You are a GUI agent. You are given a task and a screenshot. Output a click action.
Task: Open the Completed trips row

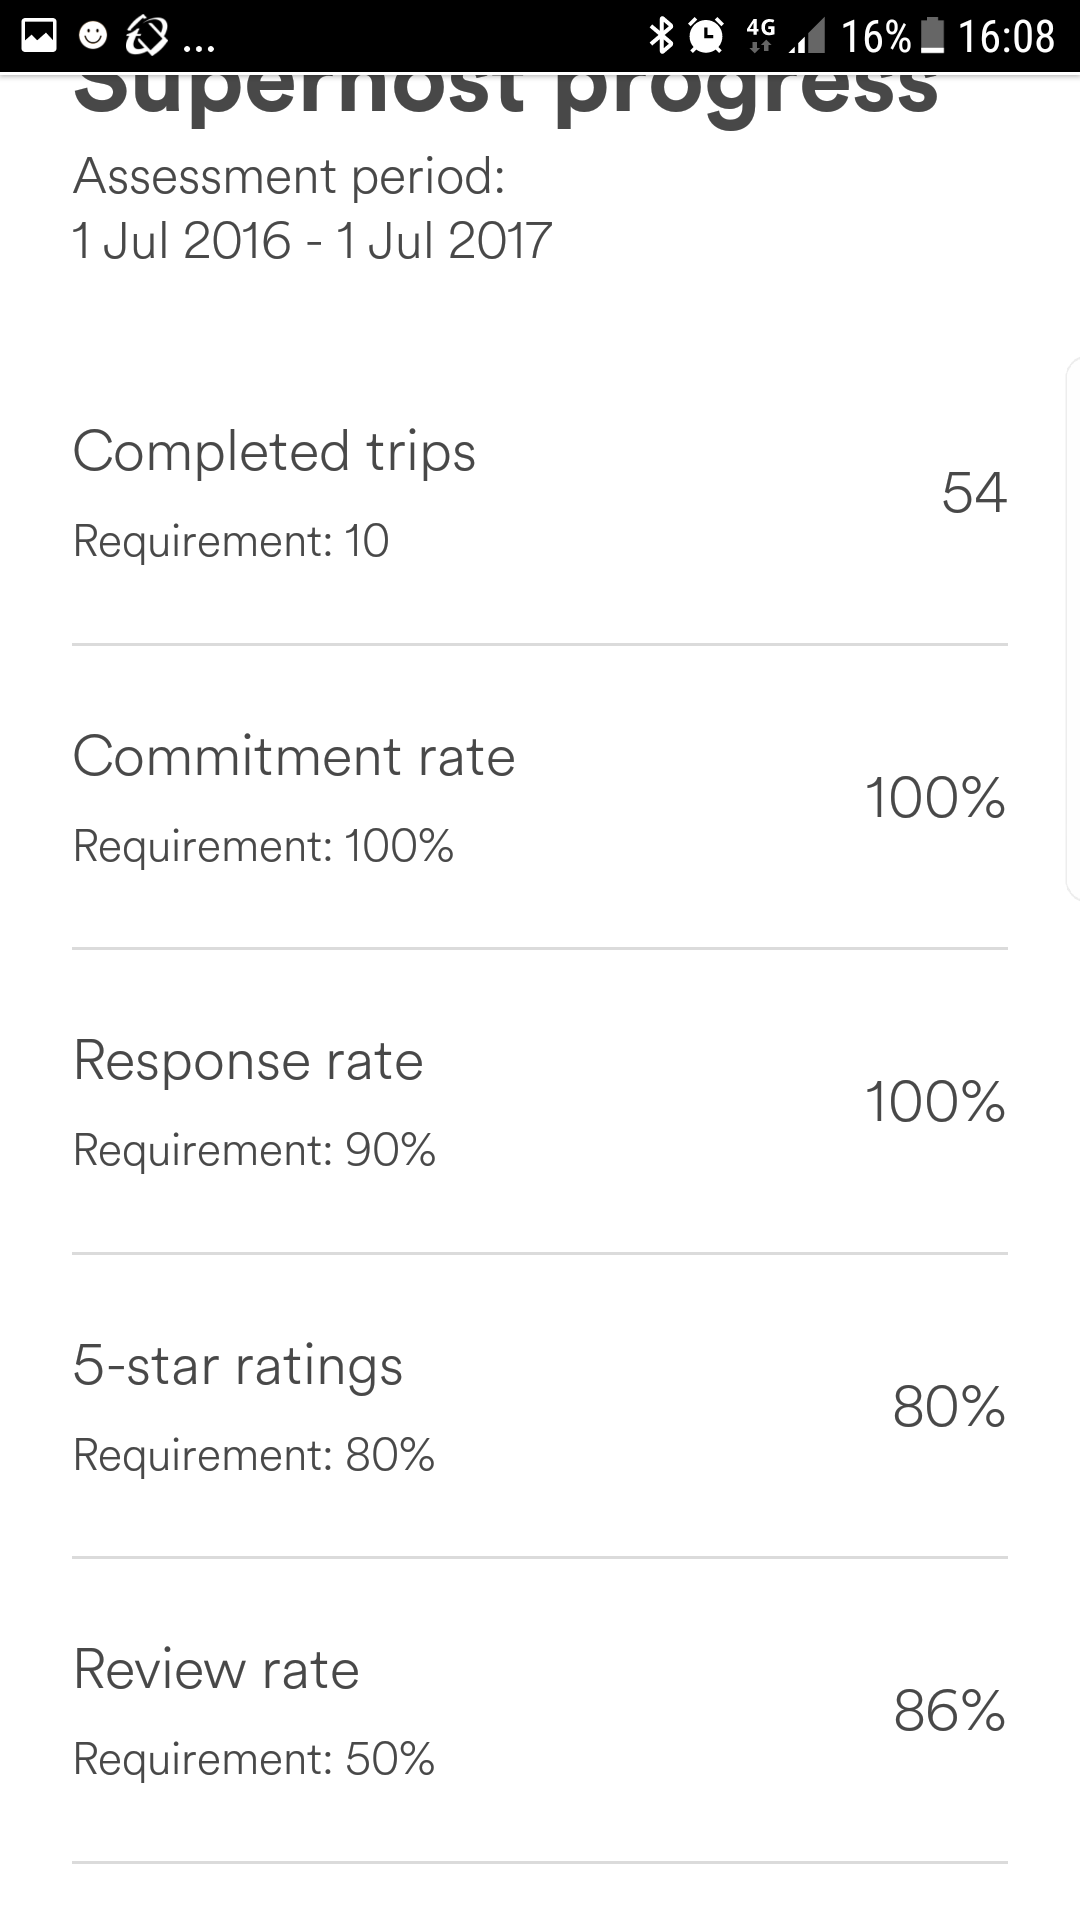tap(540, 493)
